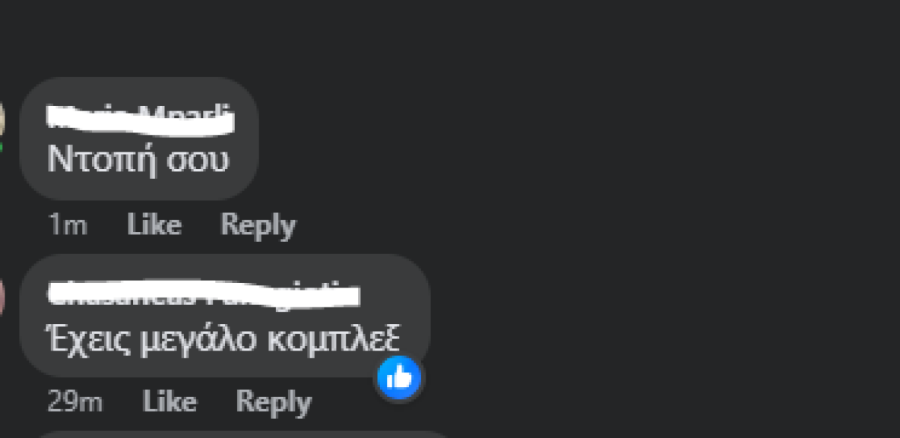Click the partially visible comment bubble at the bottom

pyautogui.click(x=241, y=434)
